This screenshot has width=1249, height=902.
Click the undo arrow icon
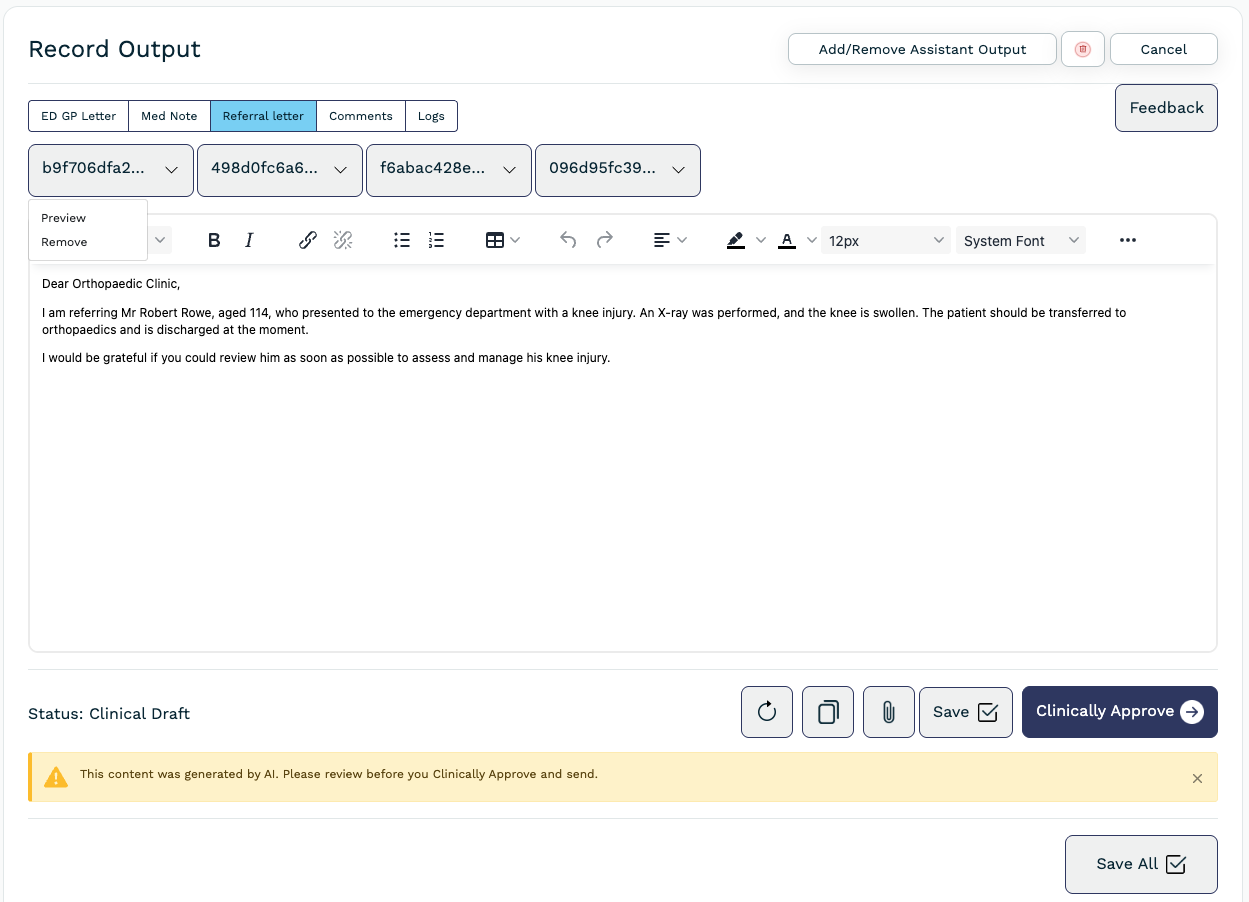568,240
